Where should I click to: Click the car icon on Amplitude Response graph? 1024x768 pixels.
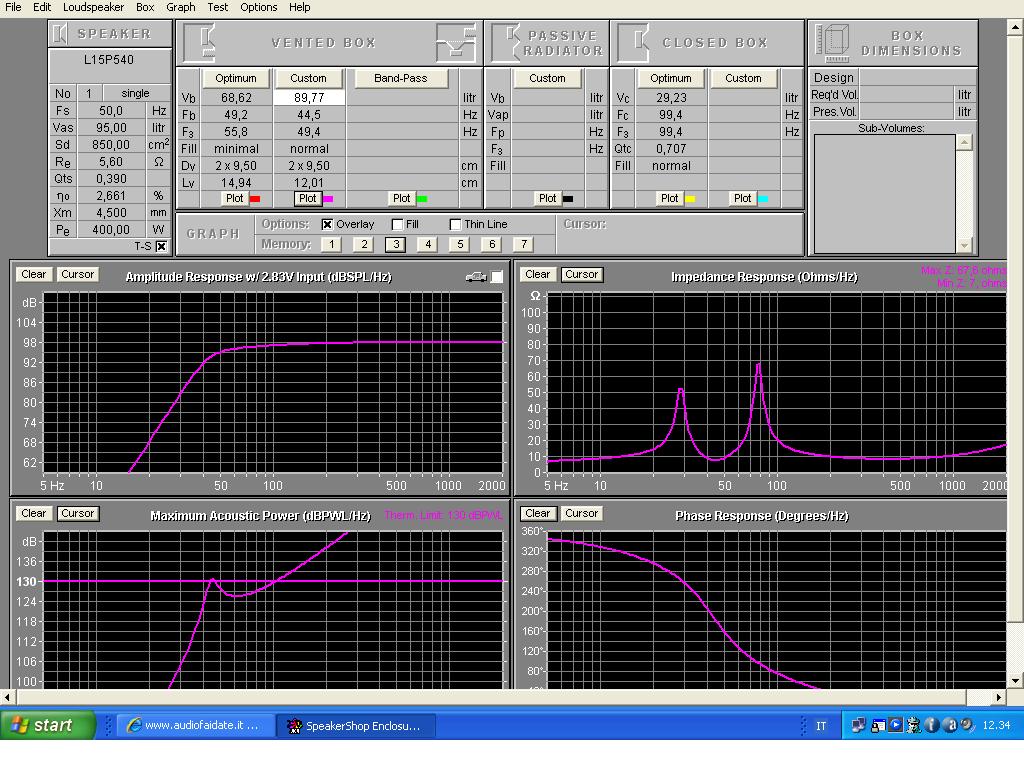[x=476, y=277]
